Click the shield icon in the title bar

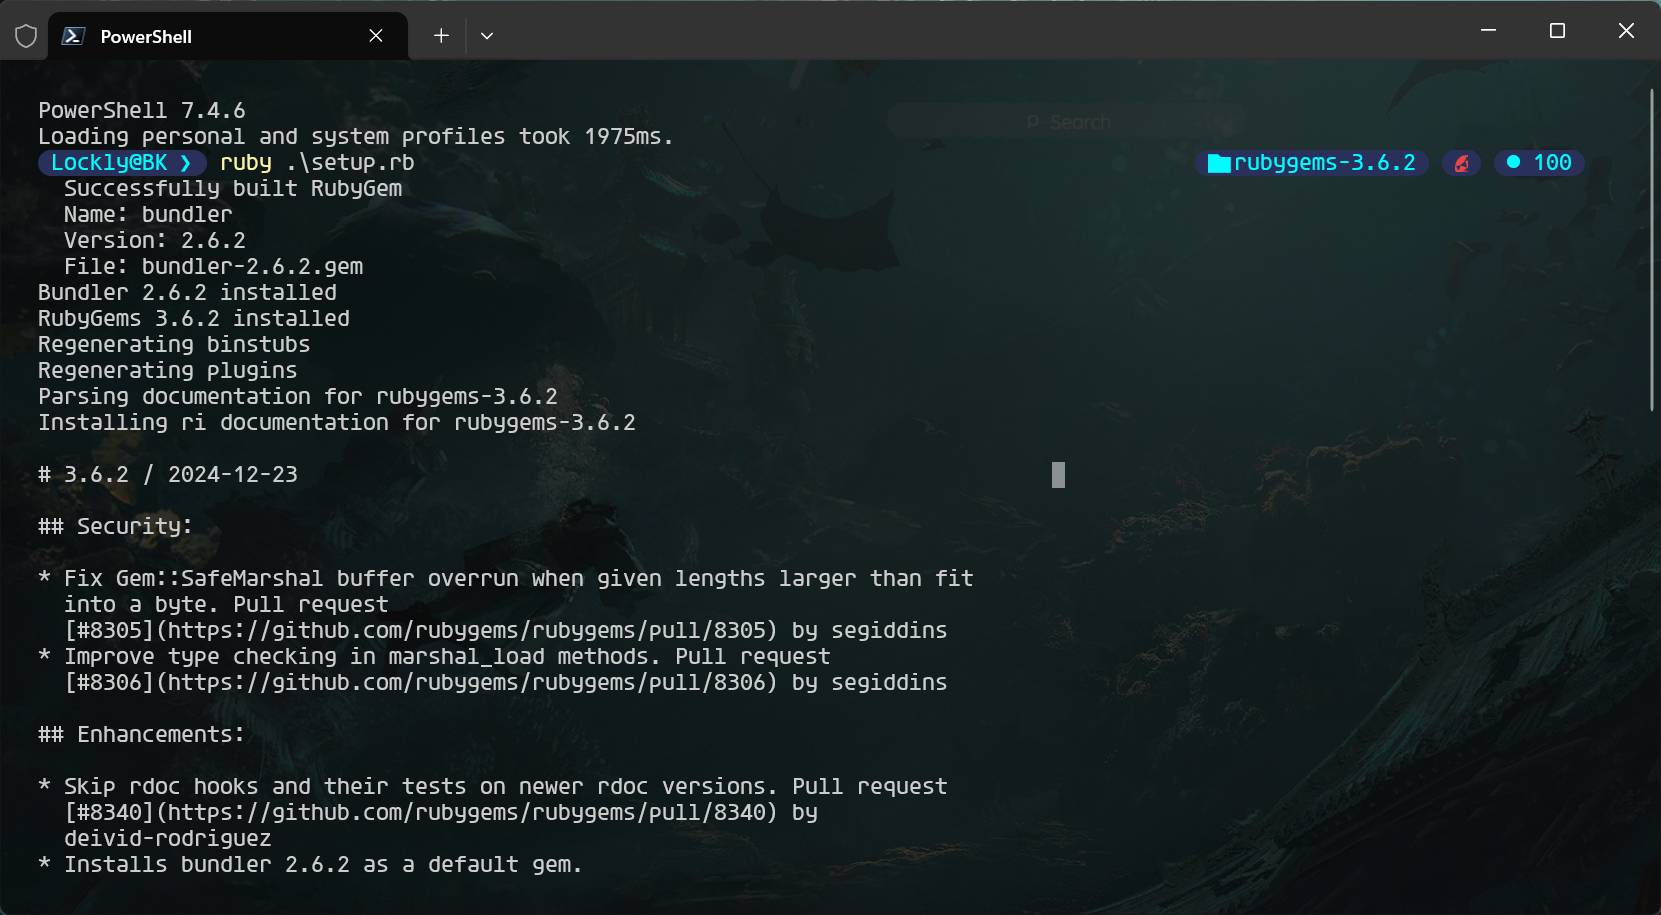[26, 36]
